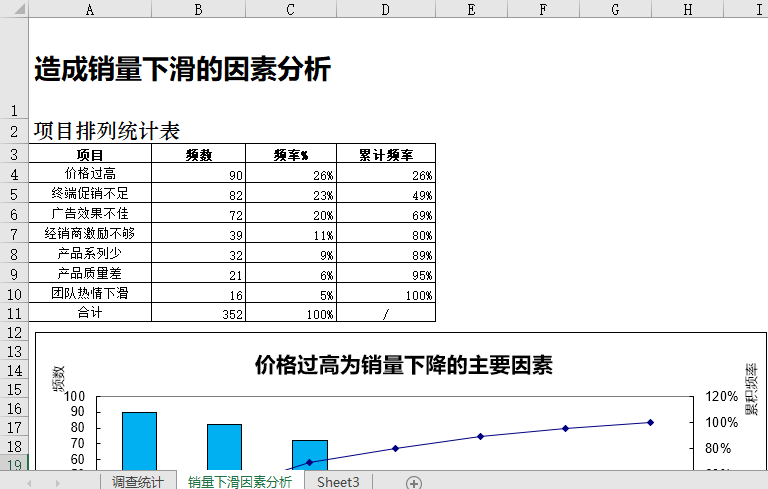Select the 销量下滑因素分析 sheet tab

pyautogui.click(x=240, y=482)
